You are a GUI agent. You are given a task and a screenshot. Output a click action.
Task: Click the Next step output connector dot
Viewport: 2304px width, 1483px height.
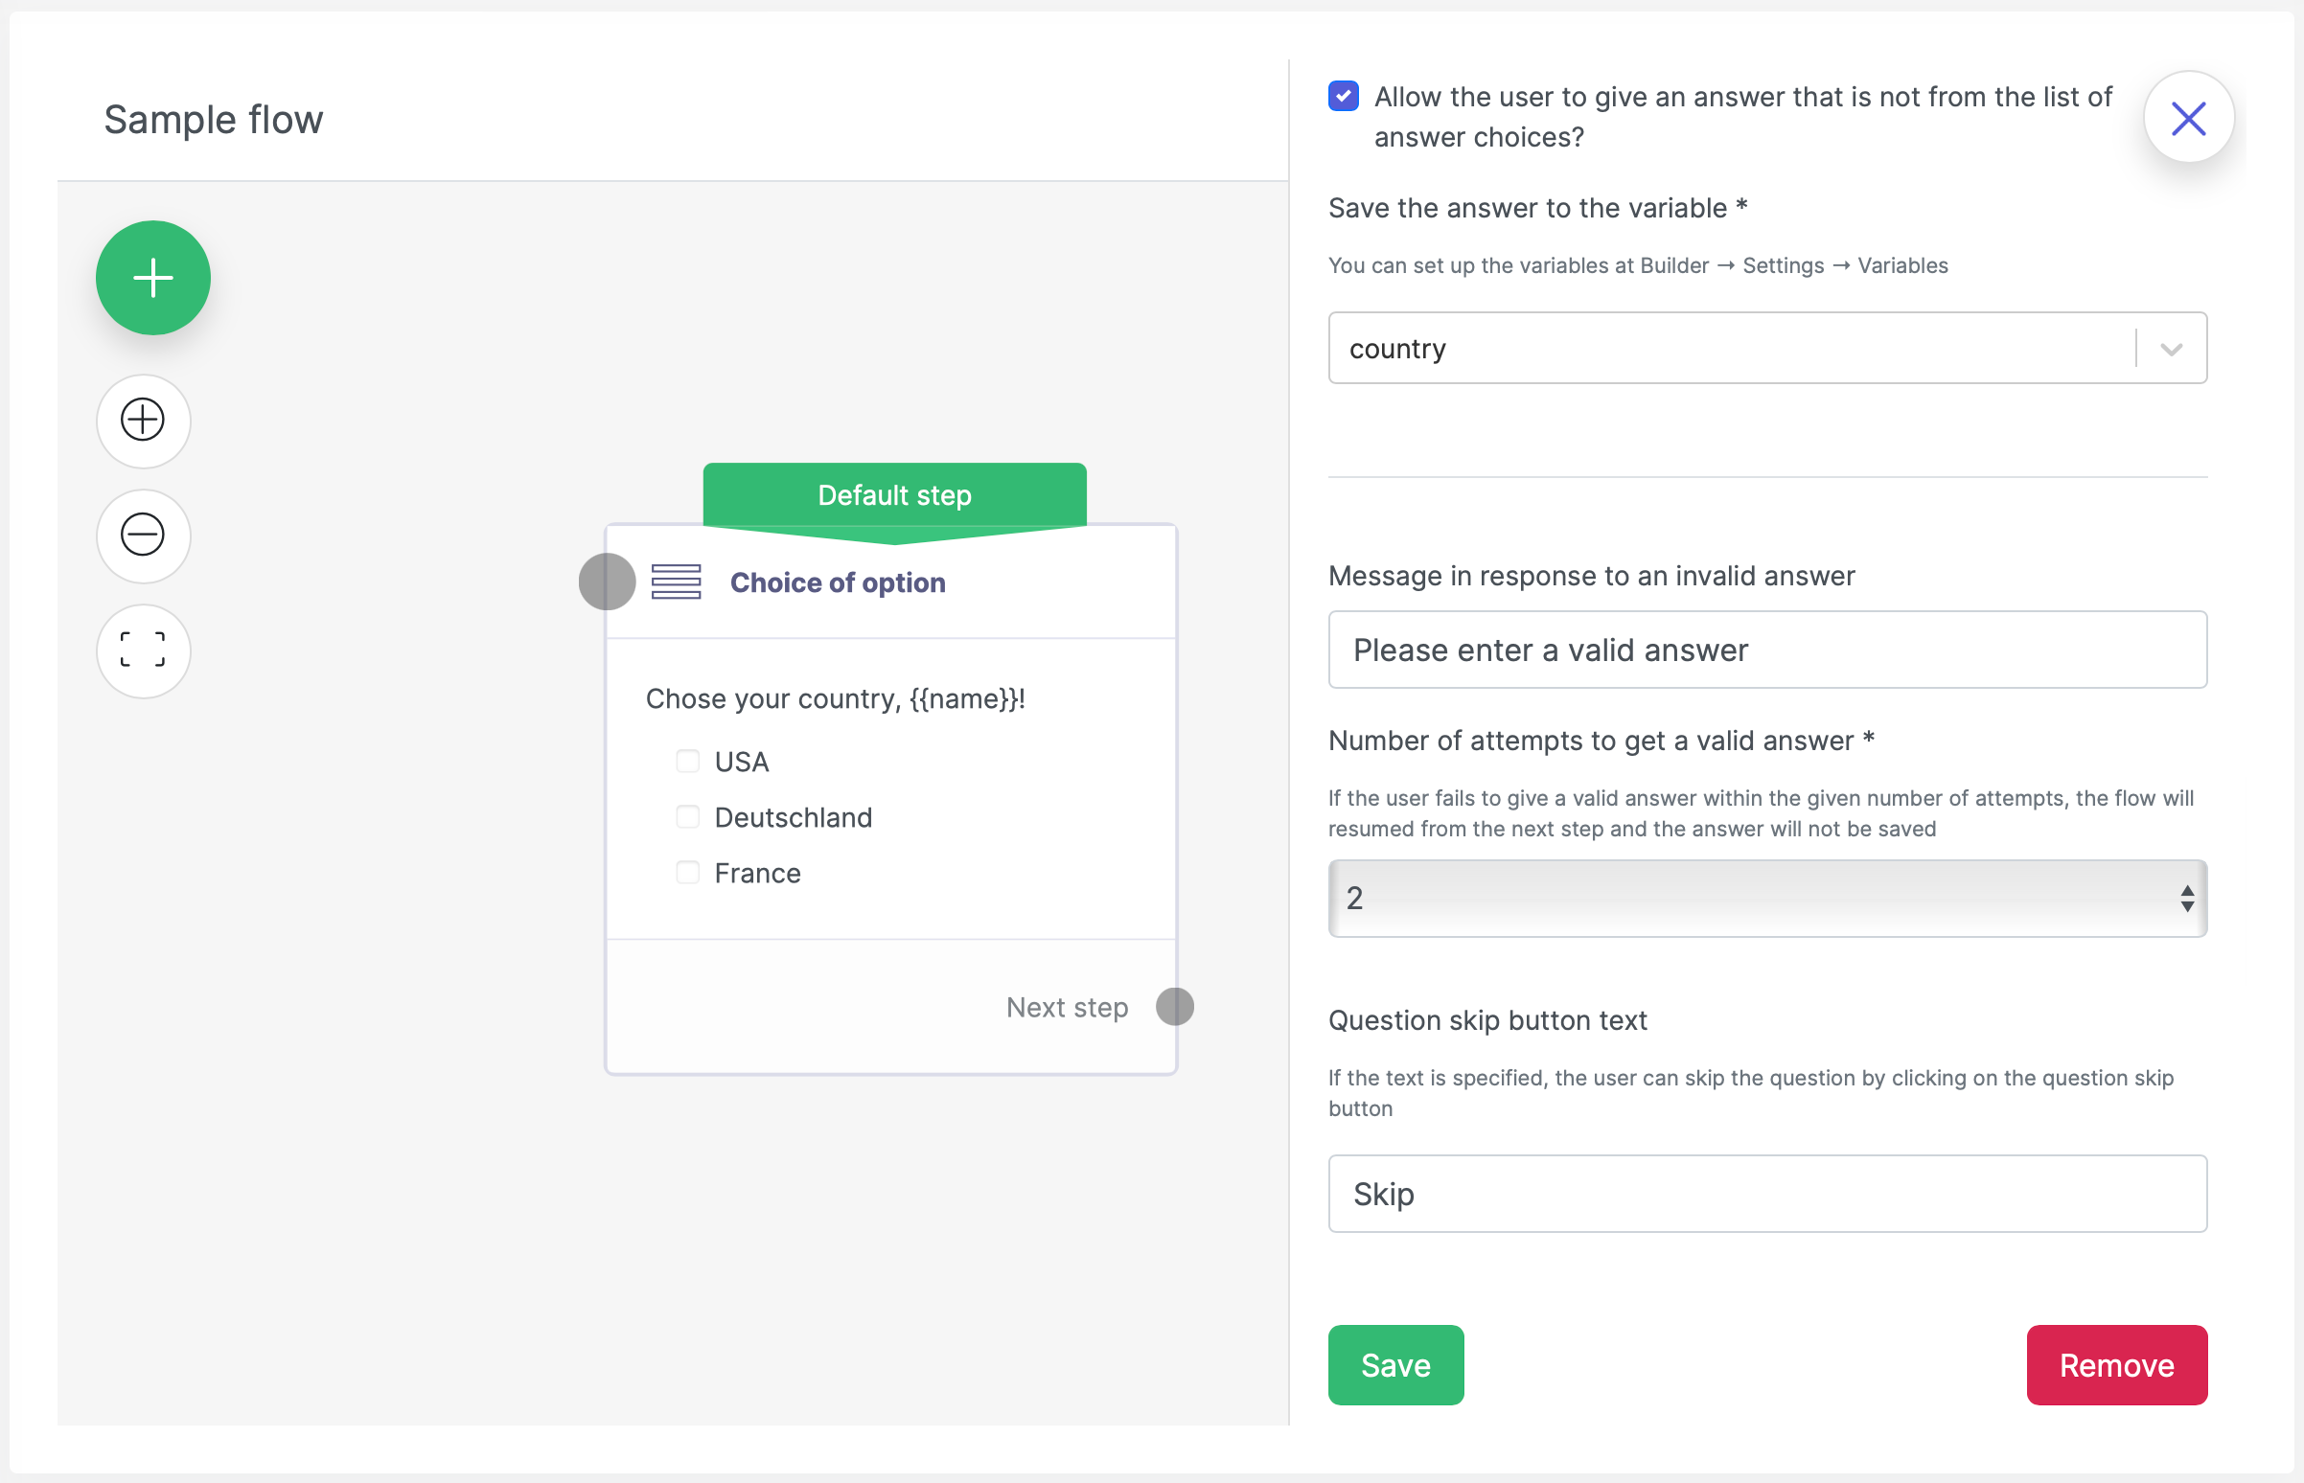[1174, 1006]
